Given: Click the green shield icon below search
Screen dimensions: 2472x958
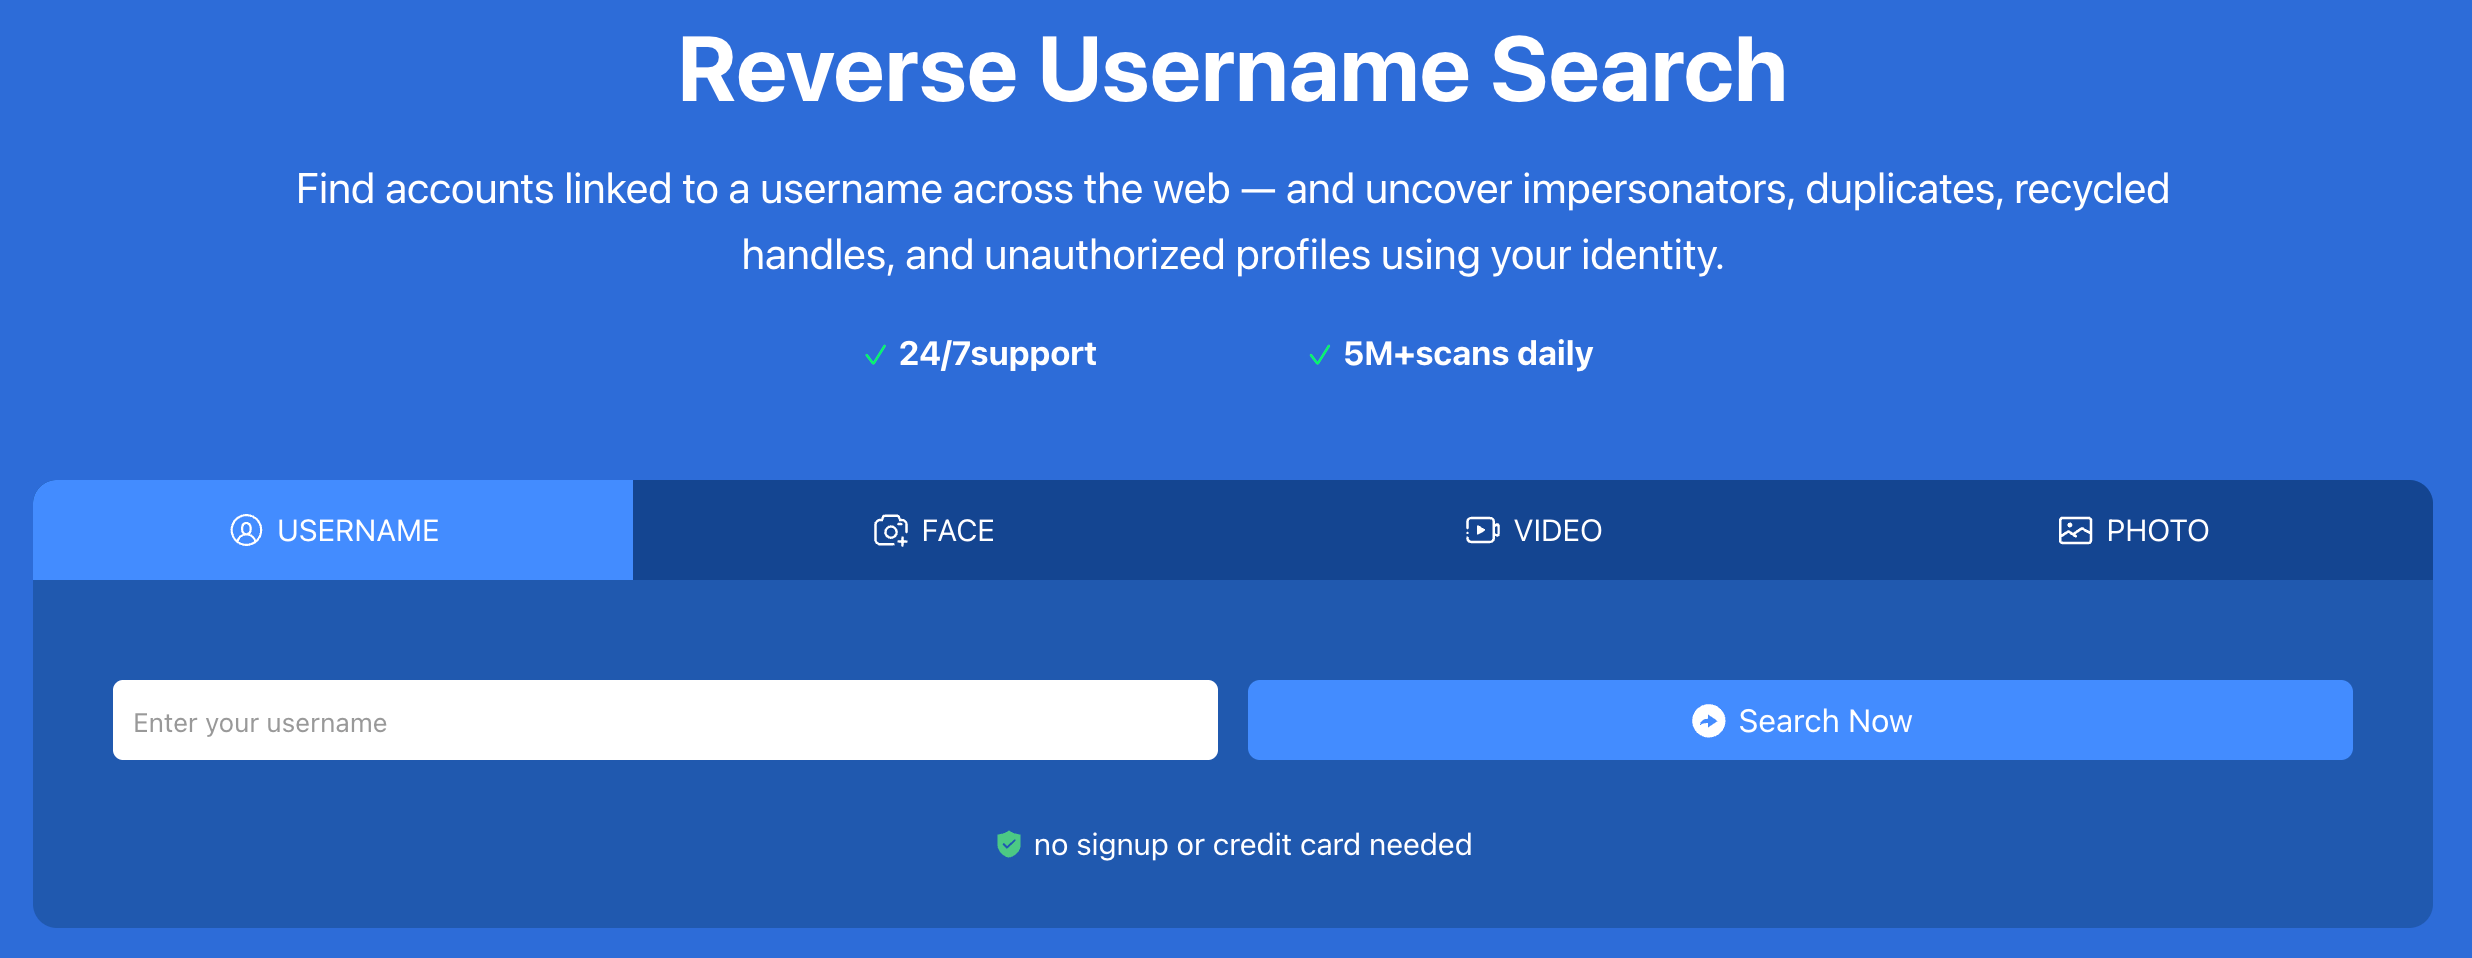Looking at the screenshot, I should 1008,845.
